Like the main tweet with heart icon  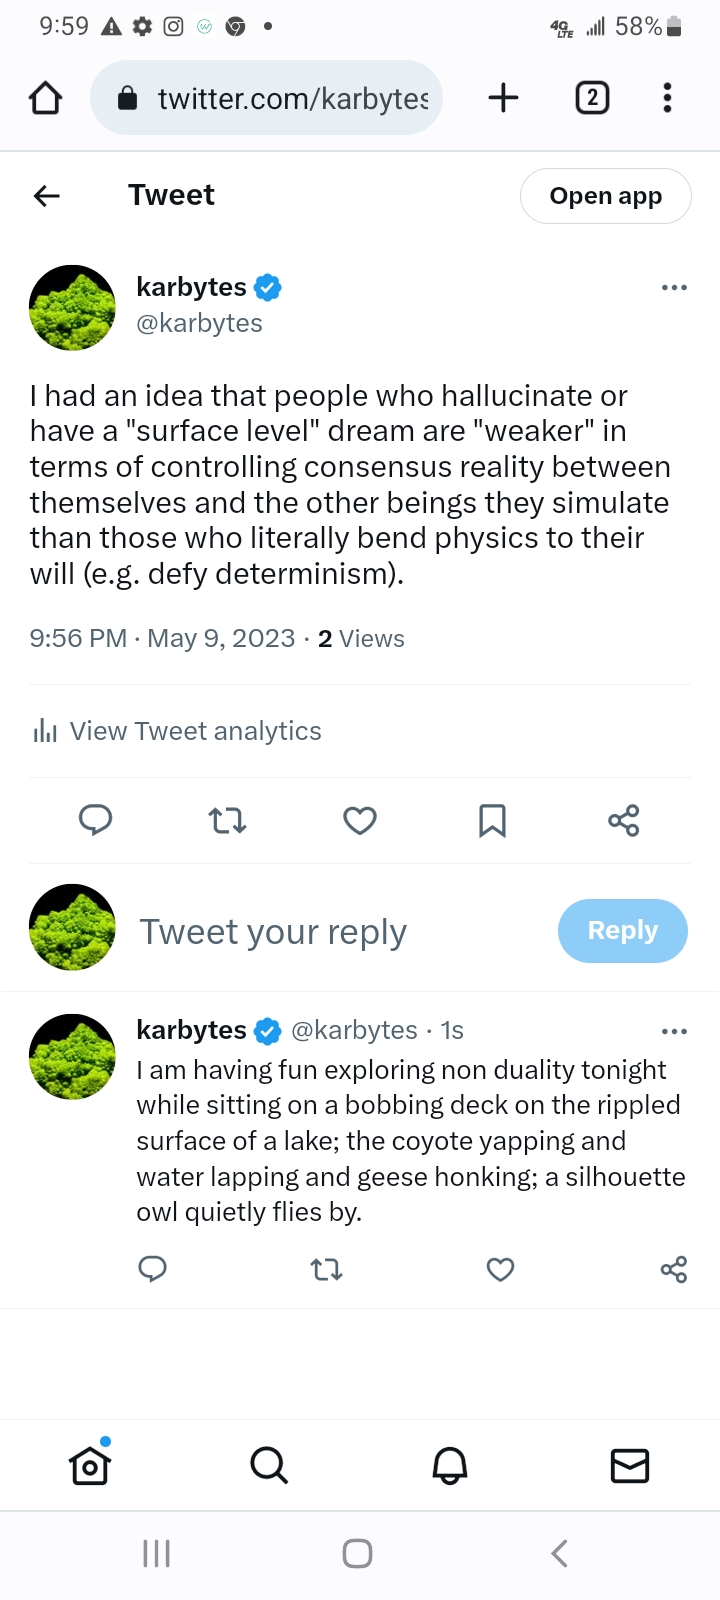(x=360, y=821)
